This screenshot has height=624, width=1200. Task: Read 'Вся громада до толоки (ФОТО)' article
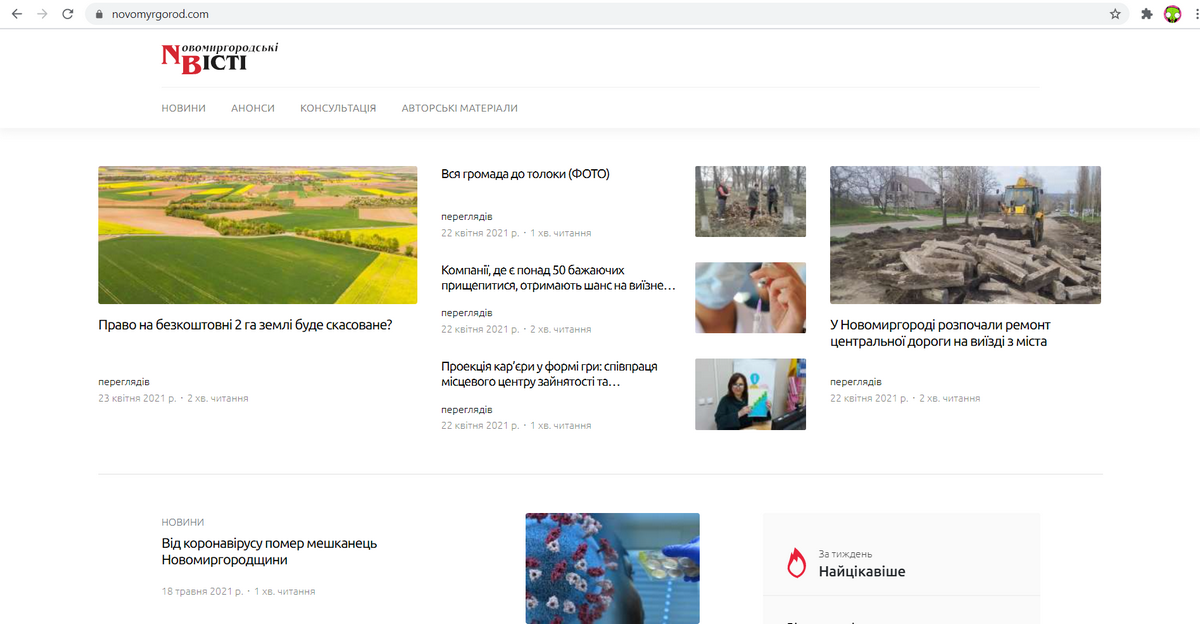(x=525, y=174)
